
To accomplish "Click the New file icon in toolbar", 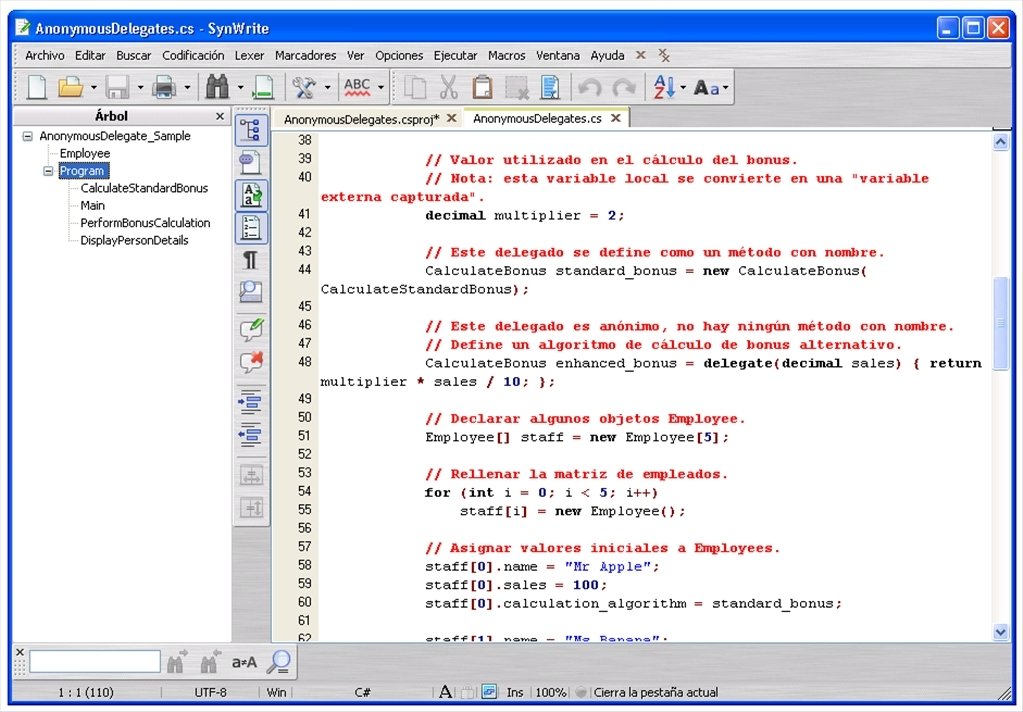I will coord(37,87).
